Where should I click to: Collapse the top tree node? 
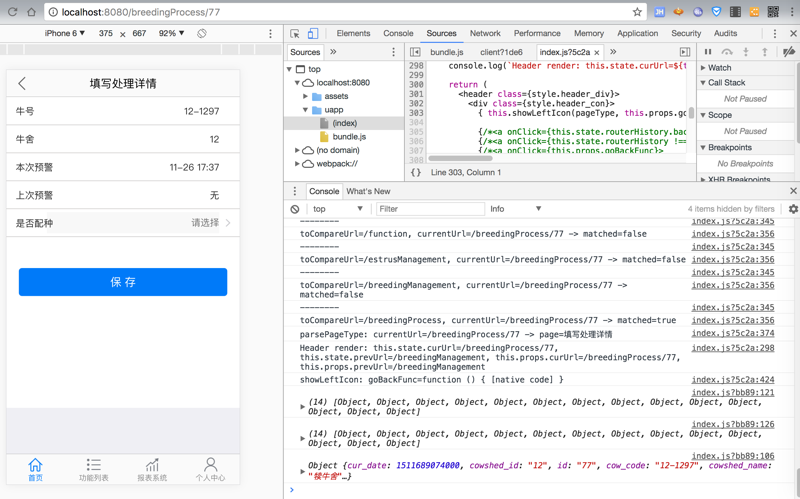tap(290, 69)
